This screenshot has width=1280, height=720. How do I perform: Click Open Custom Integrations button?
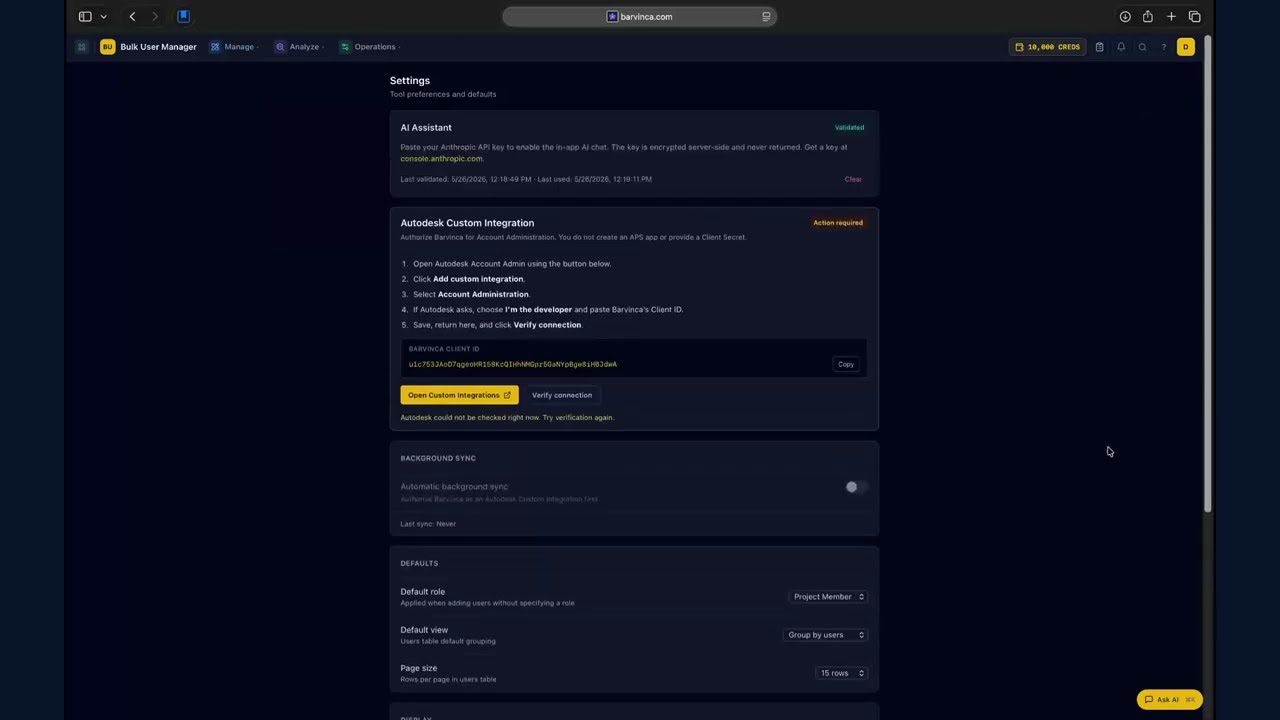pos(459,395)
